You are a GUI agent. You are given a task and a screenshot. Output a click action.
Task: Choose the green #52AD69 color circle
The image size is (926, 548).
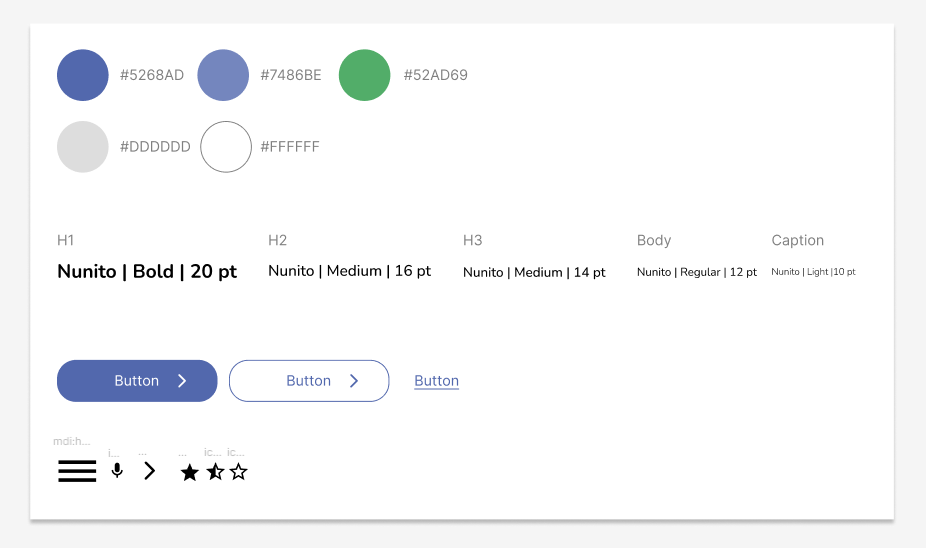(x=364, y=75)
